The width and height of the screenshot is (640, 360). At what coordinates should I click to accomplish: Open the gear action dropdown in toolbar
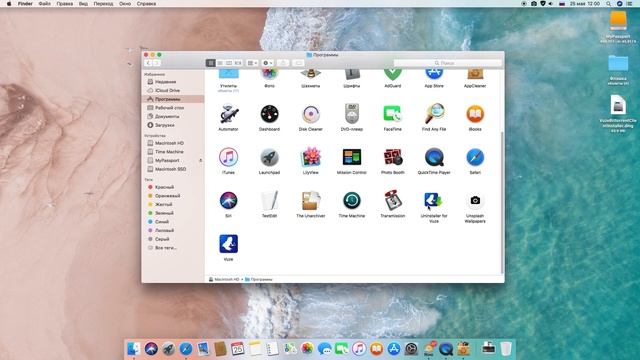coord(268,63)
